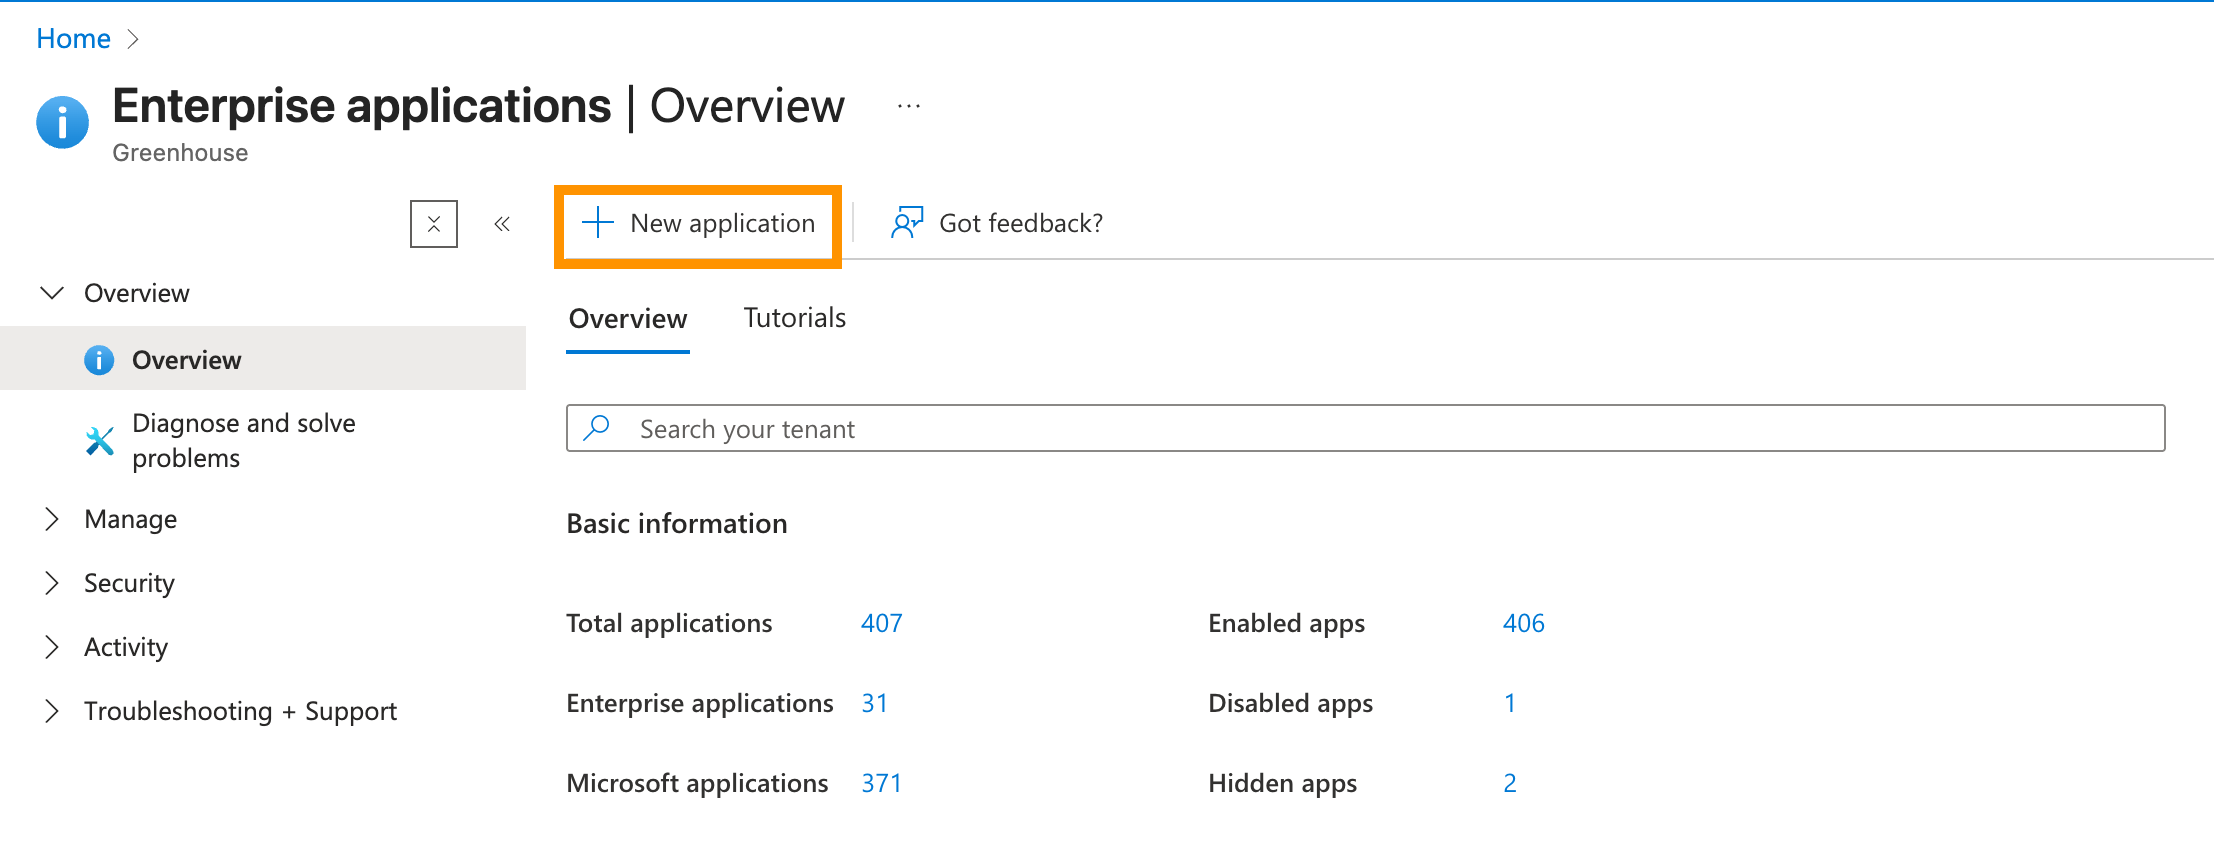Click the Overview info icon in sidebar
2214x854 pixels.
click(x=99, y=360)
